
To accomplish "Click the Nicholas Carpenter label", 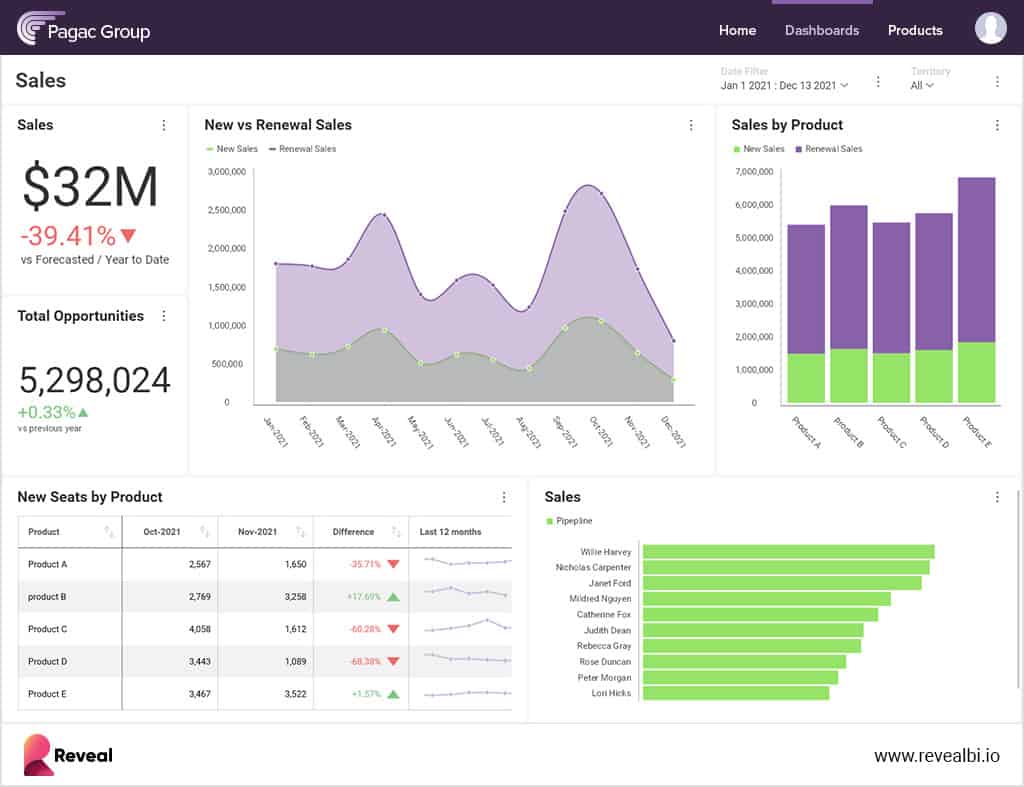I will tap(593, 568).
